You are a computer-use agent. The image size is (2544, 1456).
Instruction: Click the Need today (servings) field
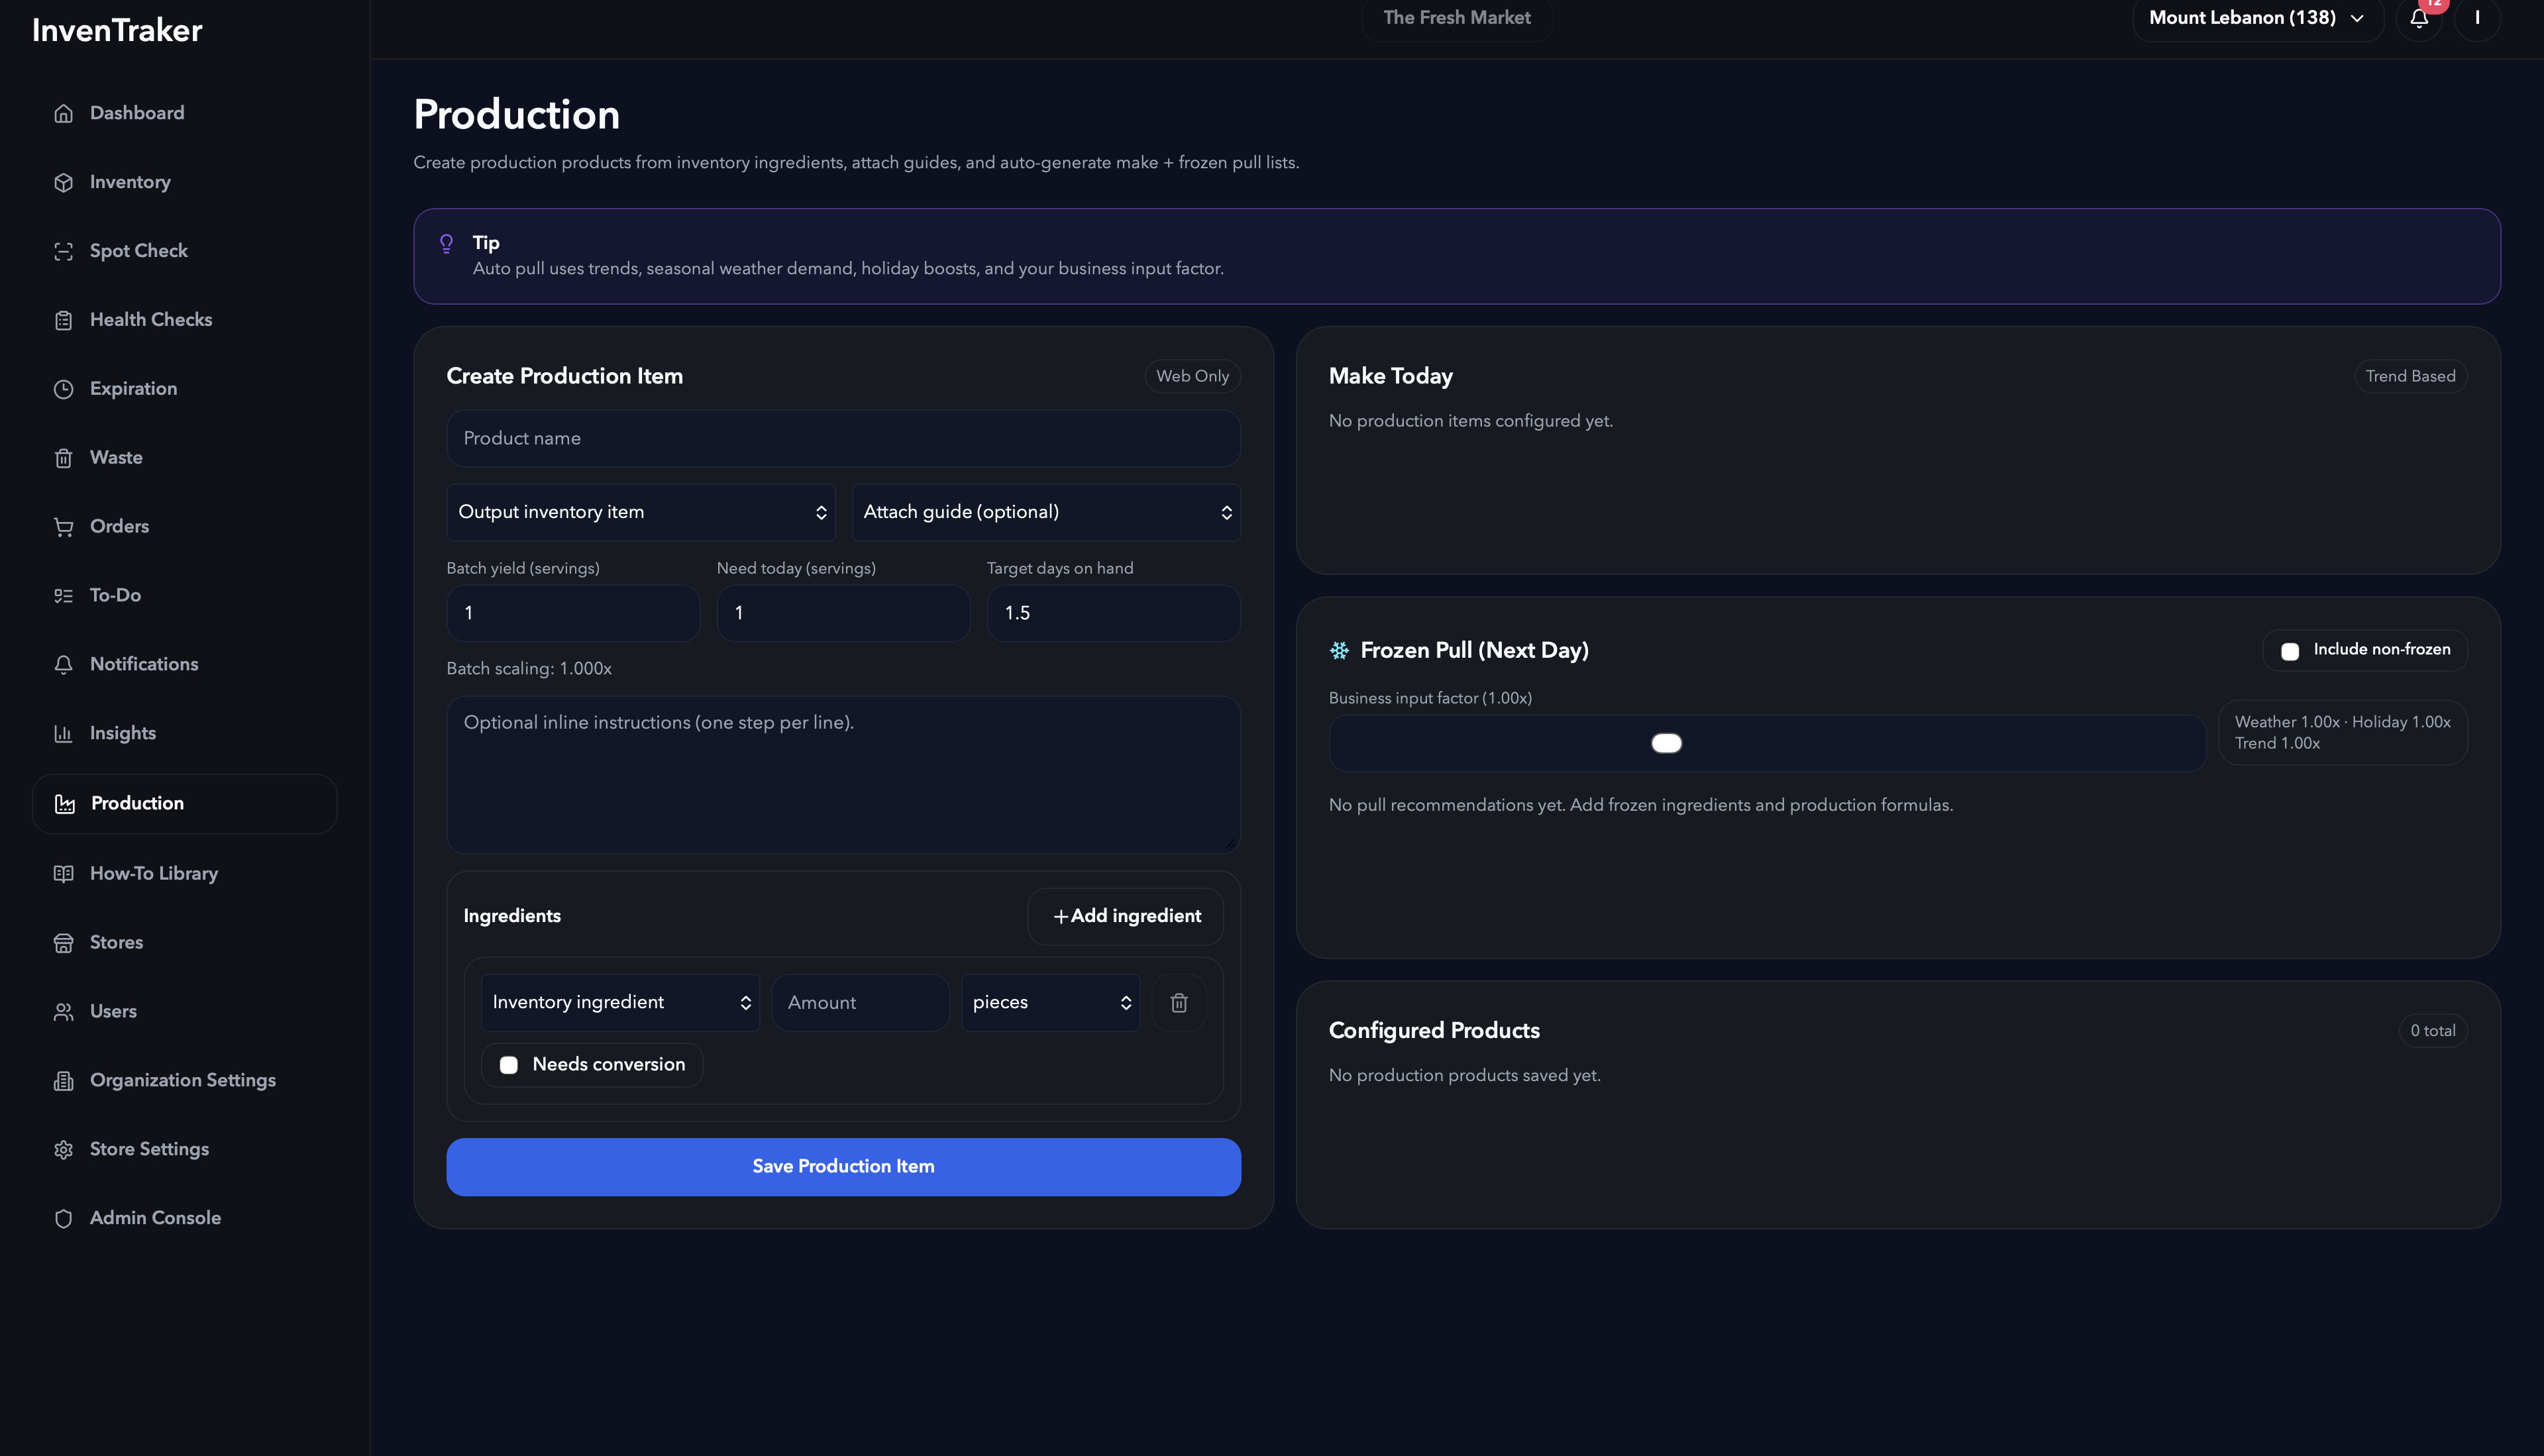843,613
